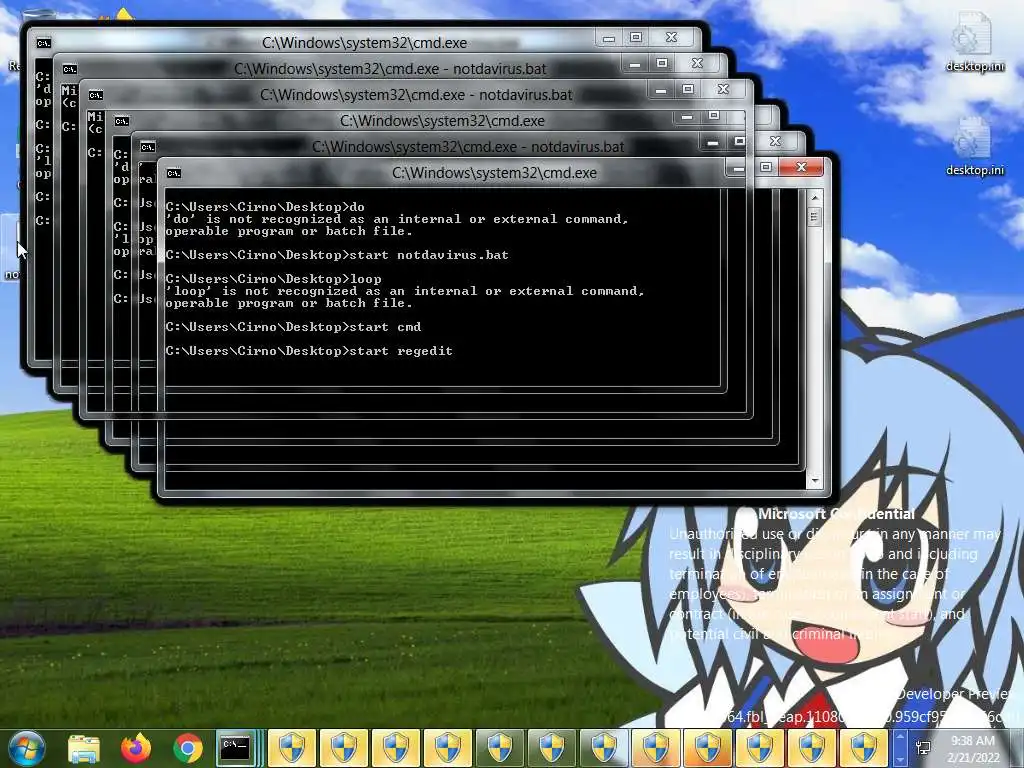Click the scroll thumb in the front cmd window
Image resolution: width=1024 pixels, height=768 pixels.
click(814, 216)
